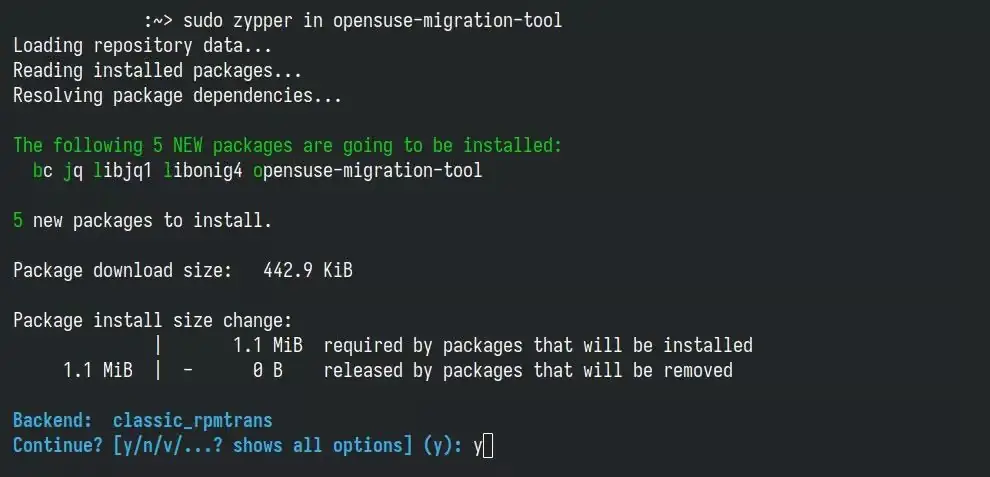This screenshot has height=477, width=990.
Task: Click the "5 new packages to install." line
Action: [x=142, y=221]
